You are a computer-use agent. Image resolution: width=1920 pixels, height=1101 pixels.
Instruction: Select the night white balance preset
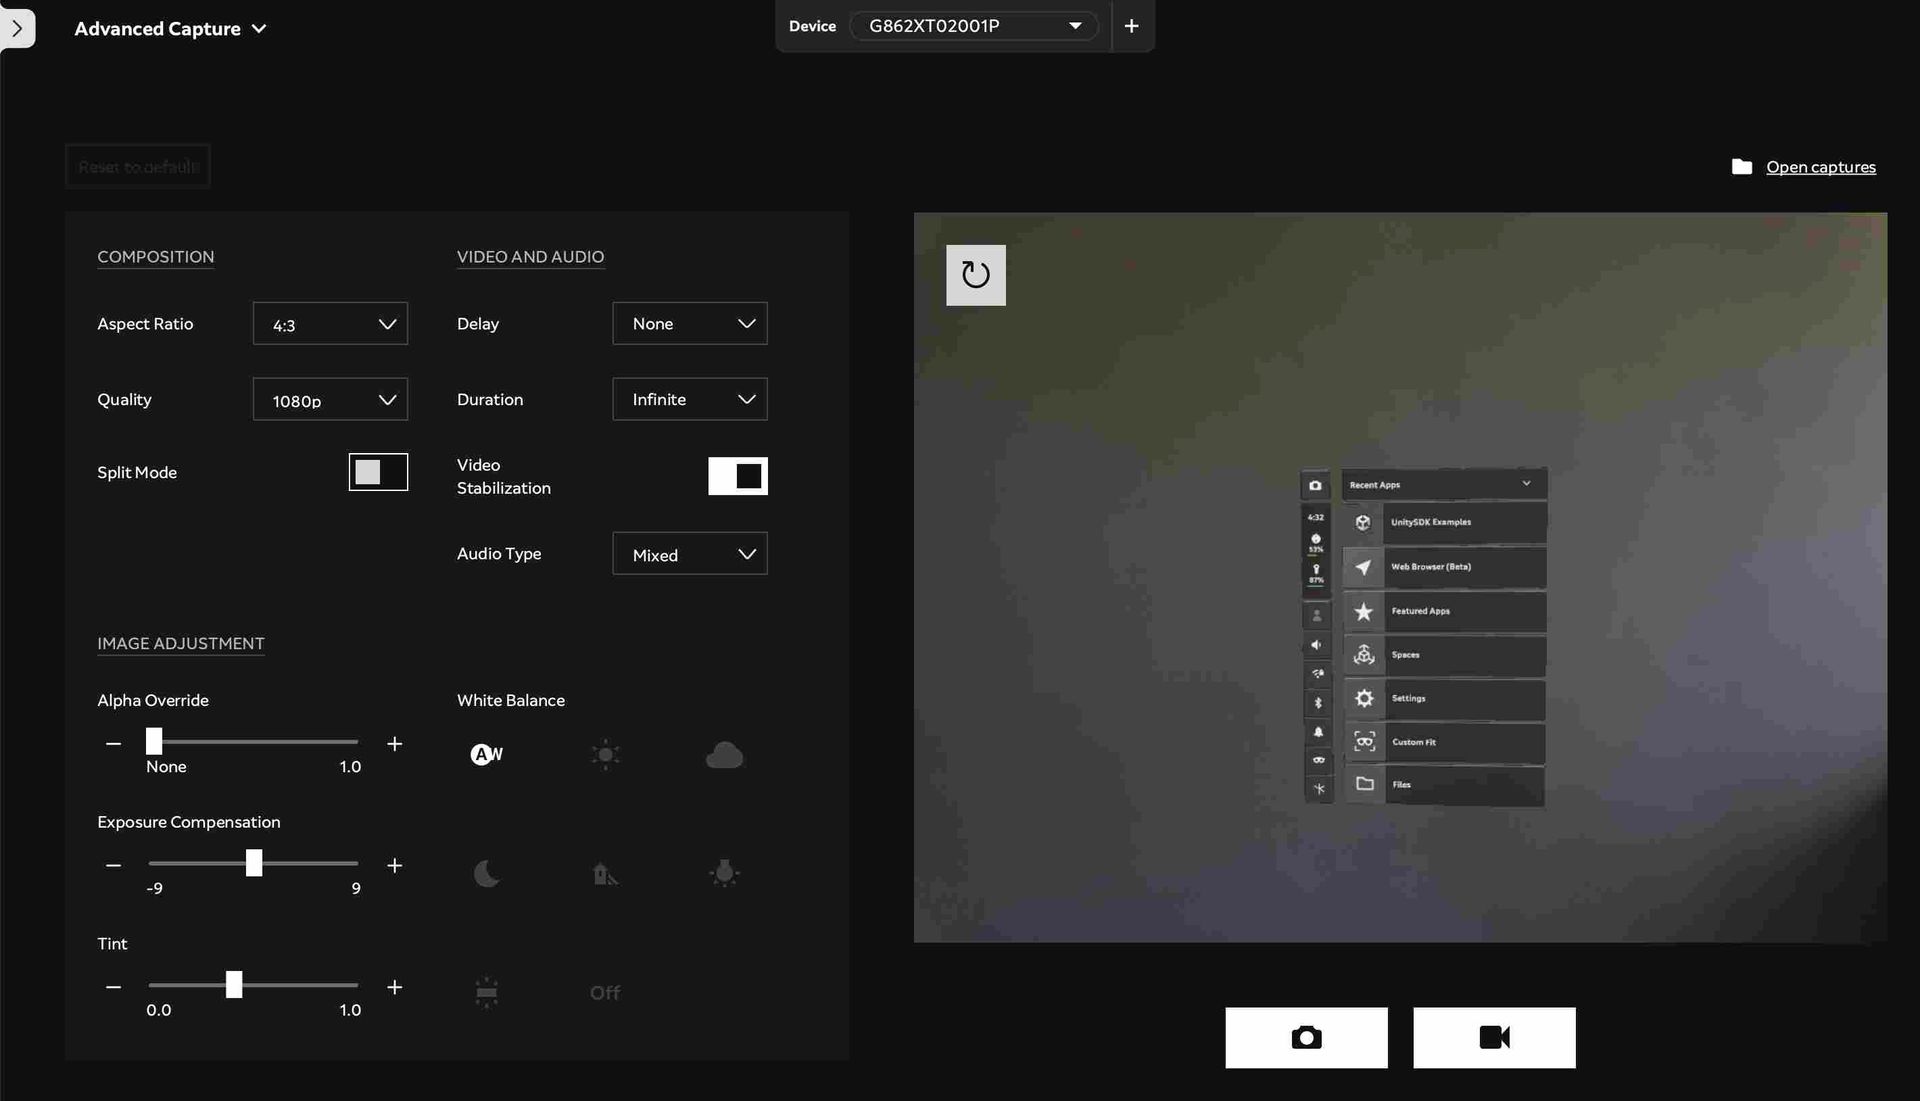click(x=486, y=873)
